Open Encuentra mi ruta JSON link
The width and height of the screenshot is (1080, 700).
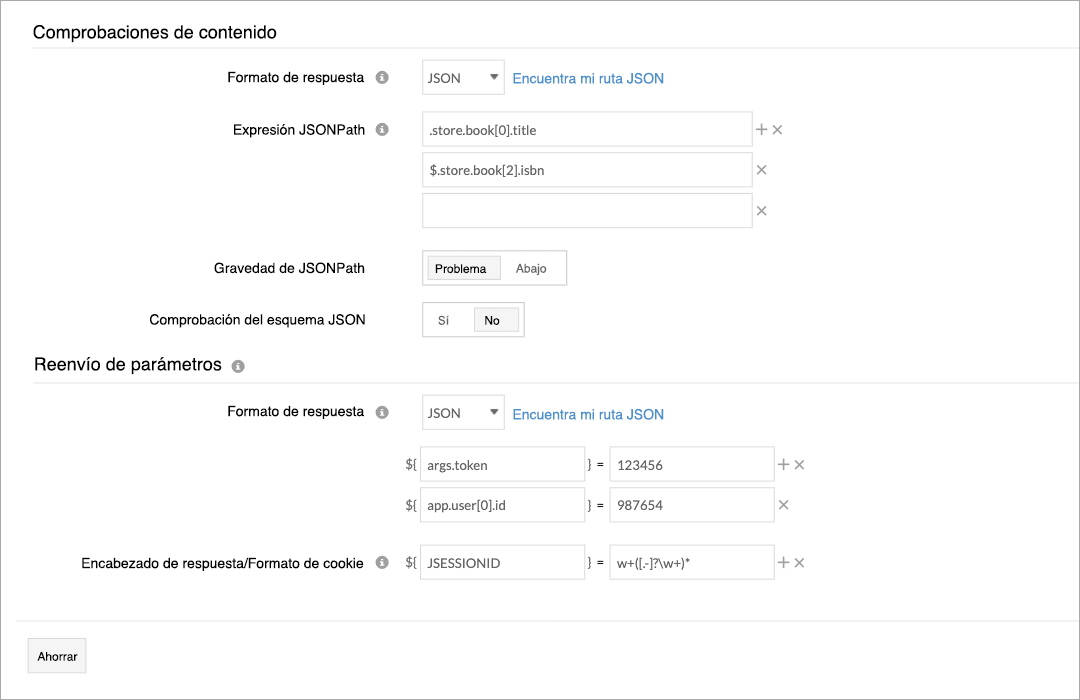(587, 77)
